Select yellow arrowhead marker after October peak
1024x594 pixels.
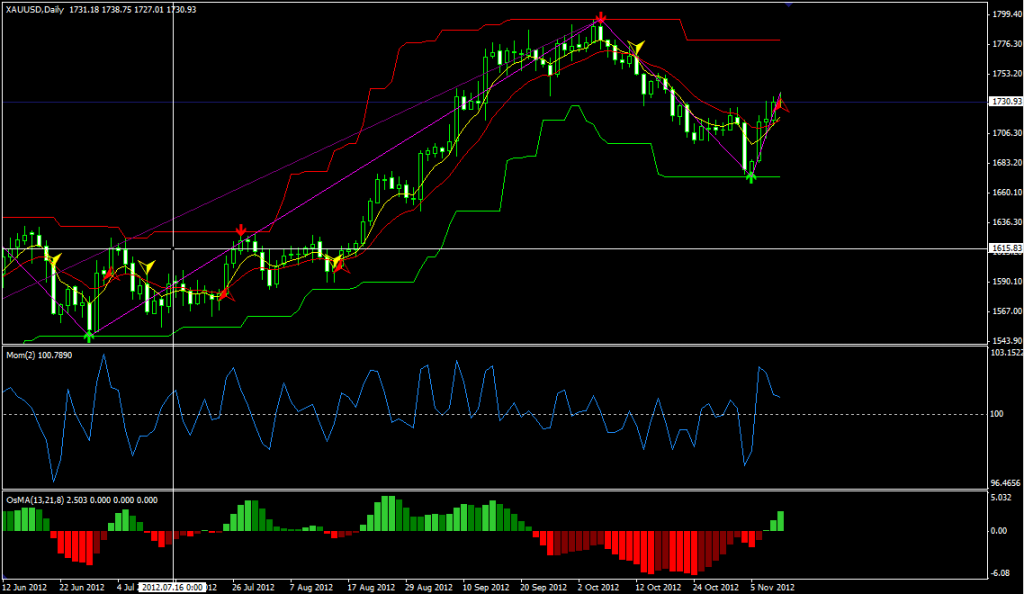(636, 47)
